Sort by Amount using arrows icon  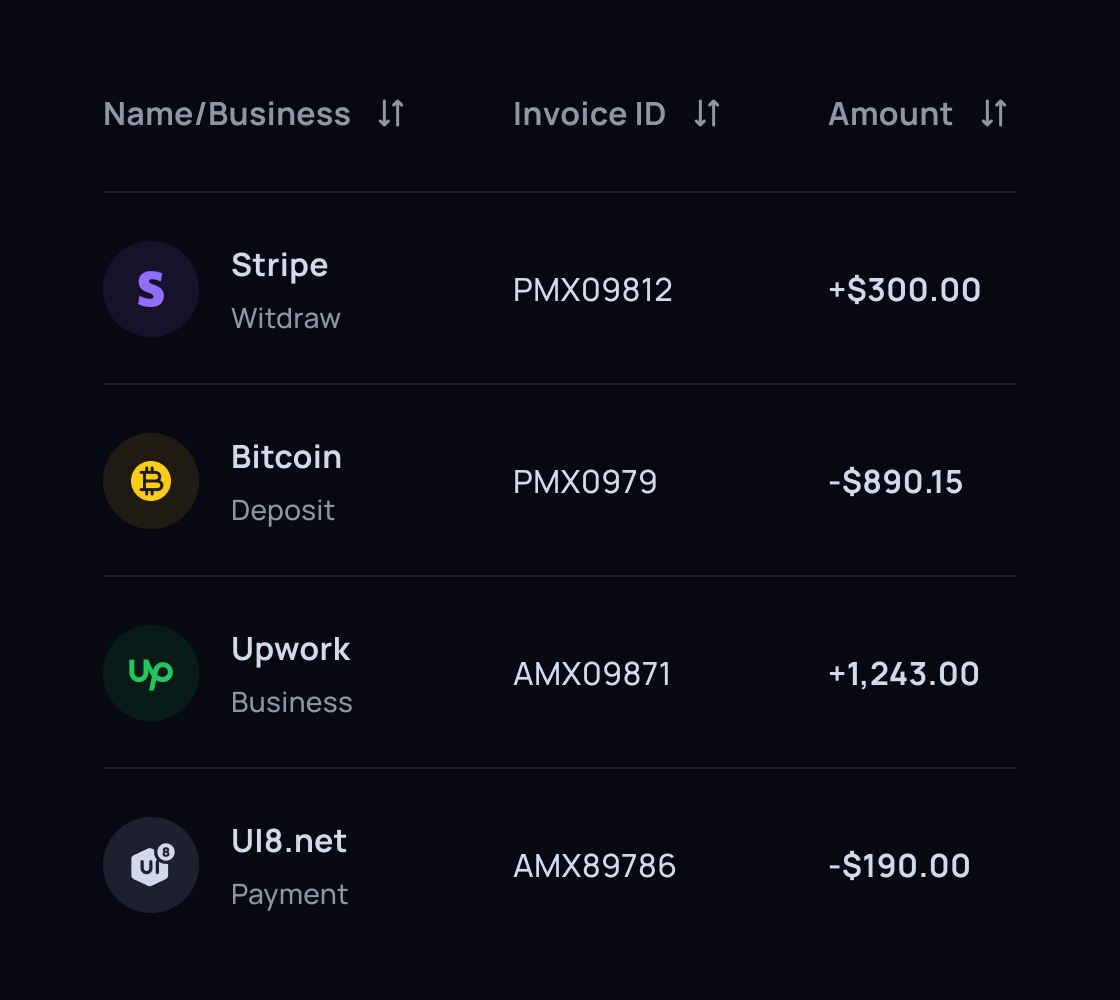(x=993, y=114)
